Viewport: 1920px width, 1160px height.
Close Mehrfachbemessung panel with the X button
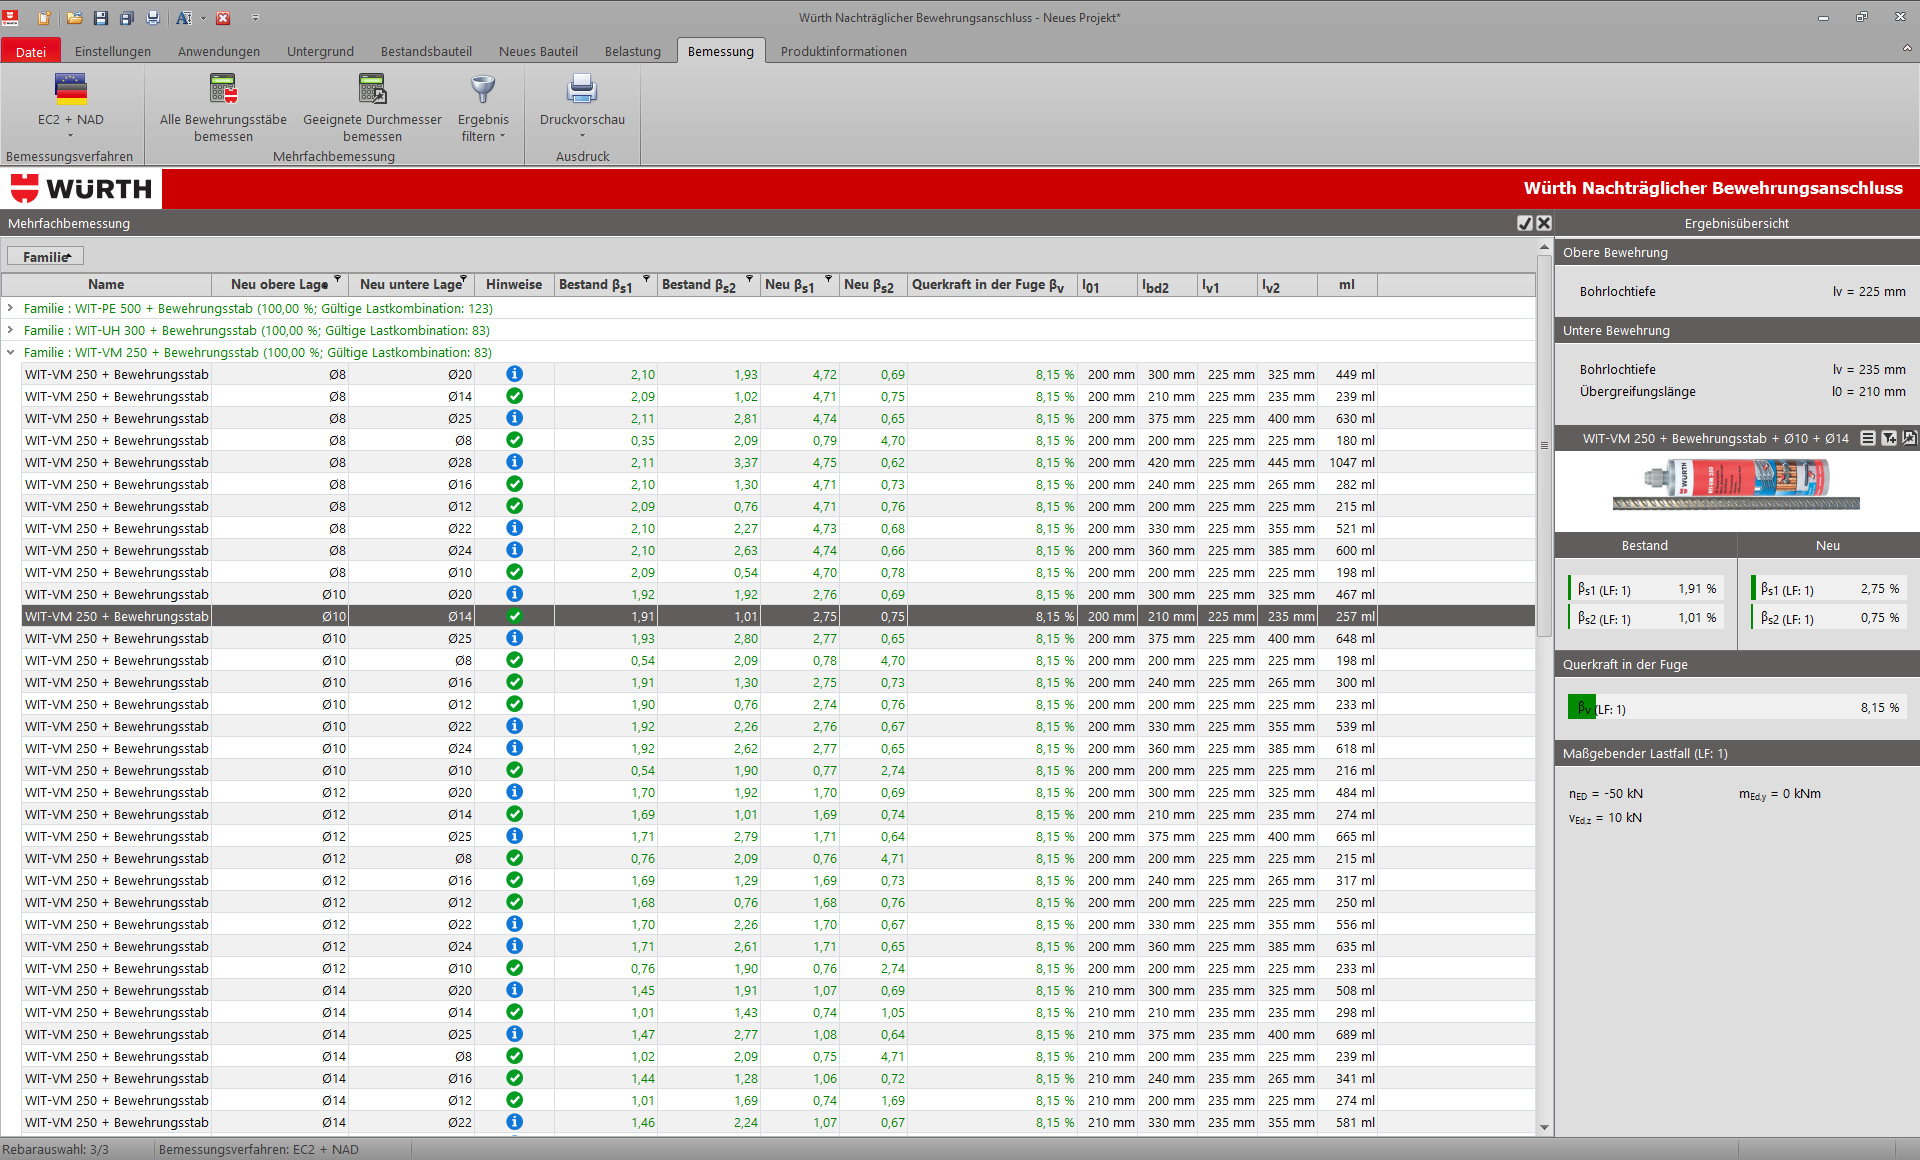(1544, 223)
